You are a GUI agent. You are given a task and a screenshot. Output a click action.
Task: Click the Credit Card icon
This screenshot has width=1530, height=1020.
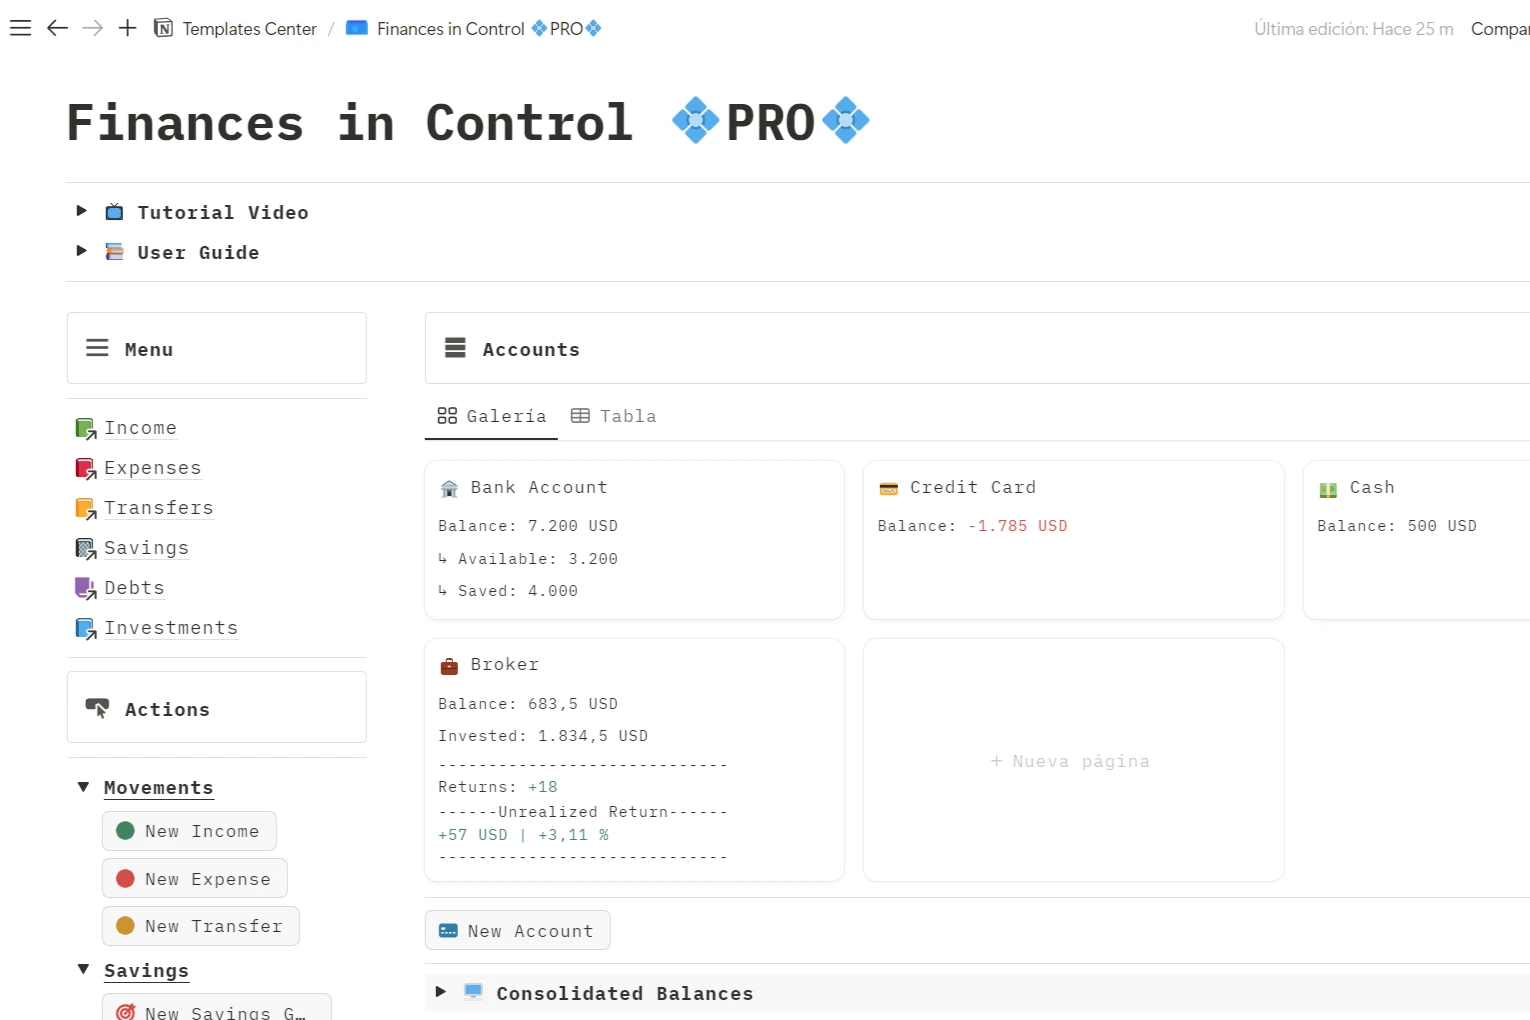click(x=888, y=489)
